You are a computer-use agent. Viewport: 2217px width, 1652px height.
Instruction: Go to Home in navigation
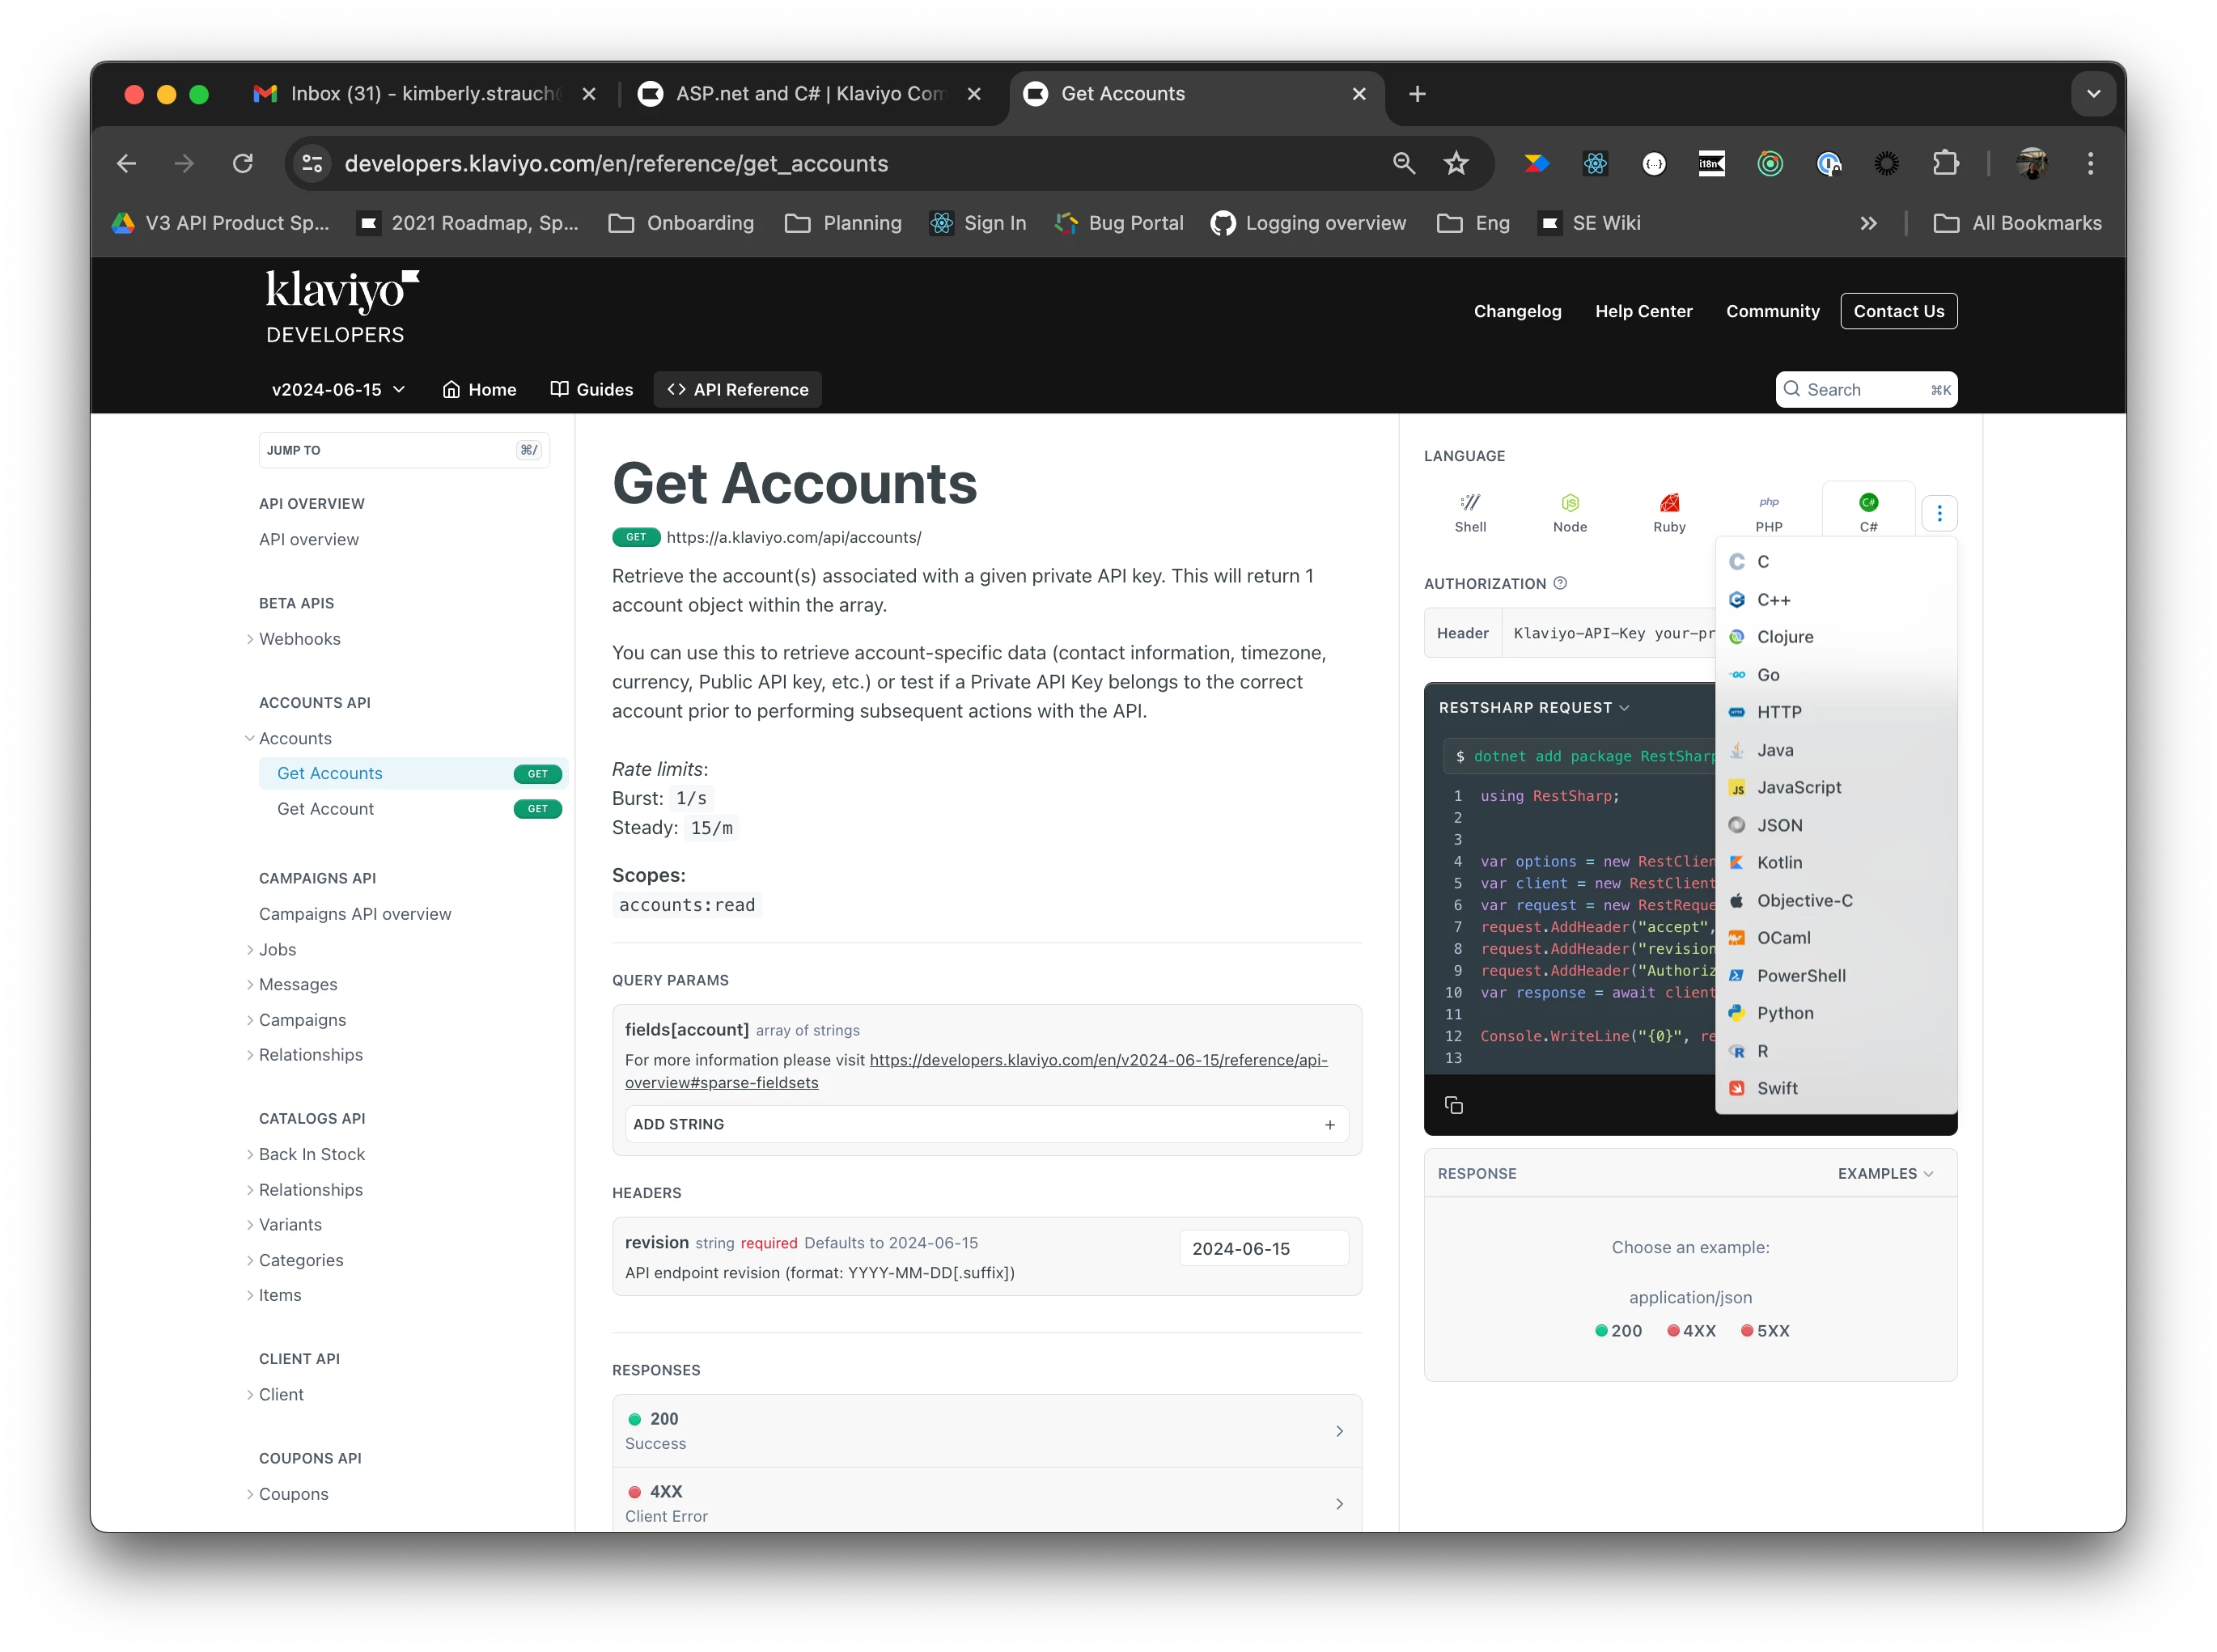pyautogui.click(x=479, y=389)
